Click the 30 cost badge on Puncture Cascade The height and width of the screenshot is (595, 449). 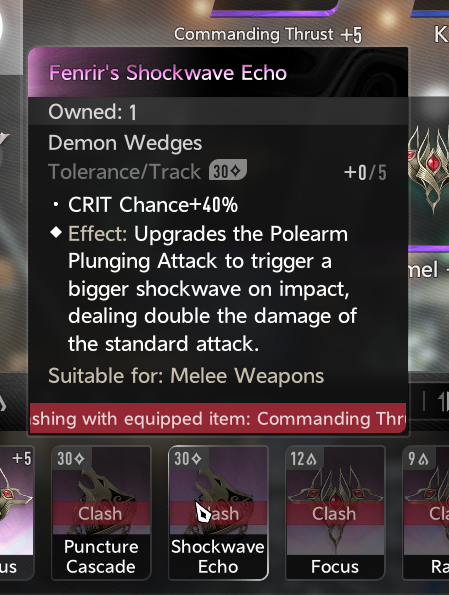click(x=71, y=459)
